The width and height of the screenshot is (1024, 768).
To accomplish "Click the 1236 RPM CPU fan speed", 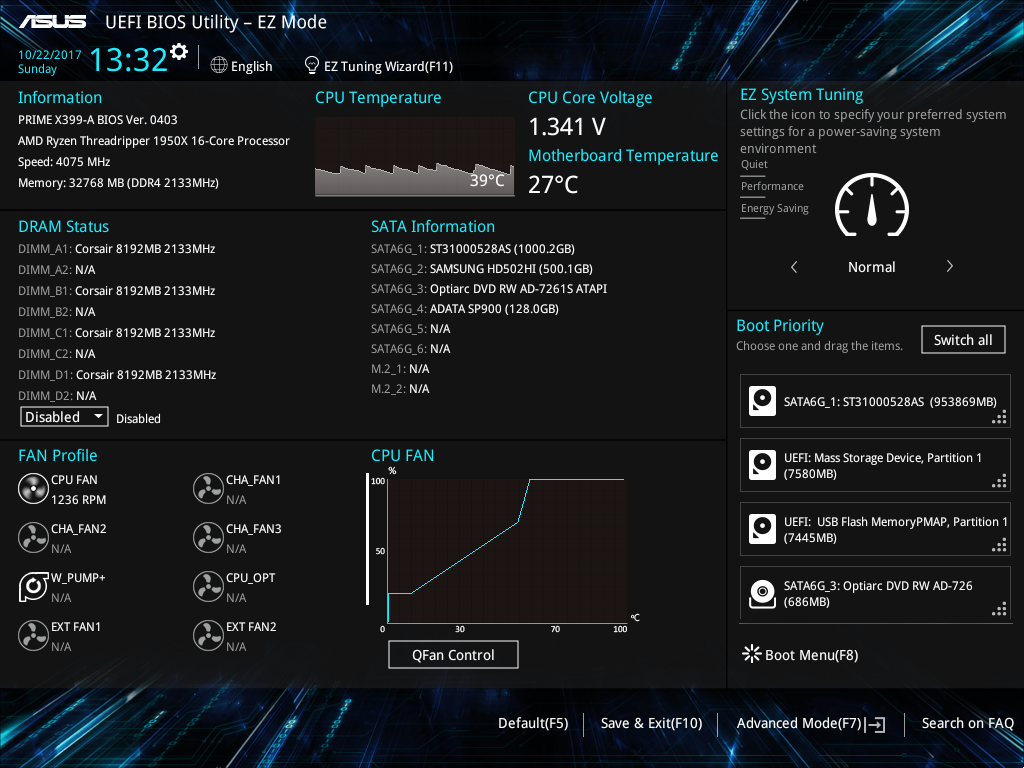I will coord(78,500).
